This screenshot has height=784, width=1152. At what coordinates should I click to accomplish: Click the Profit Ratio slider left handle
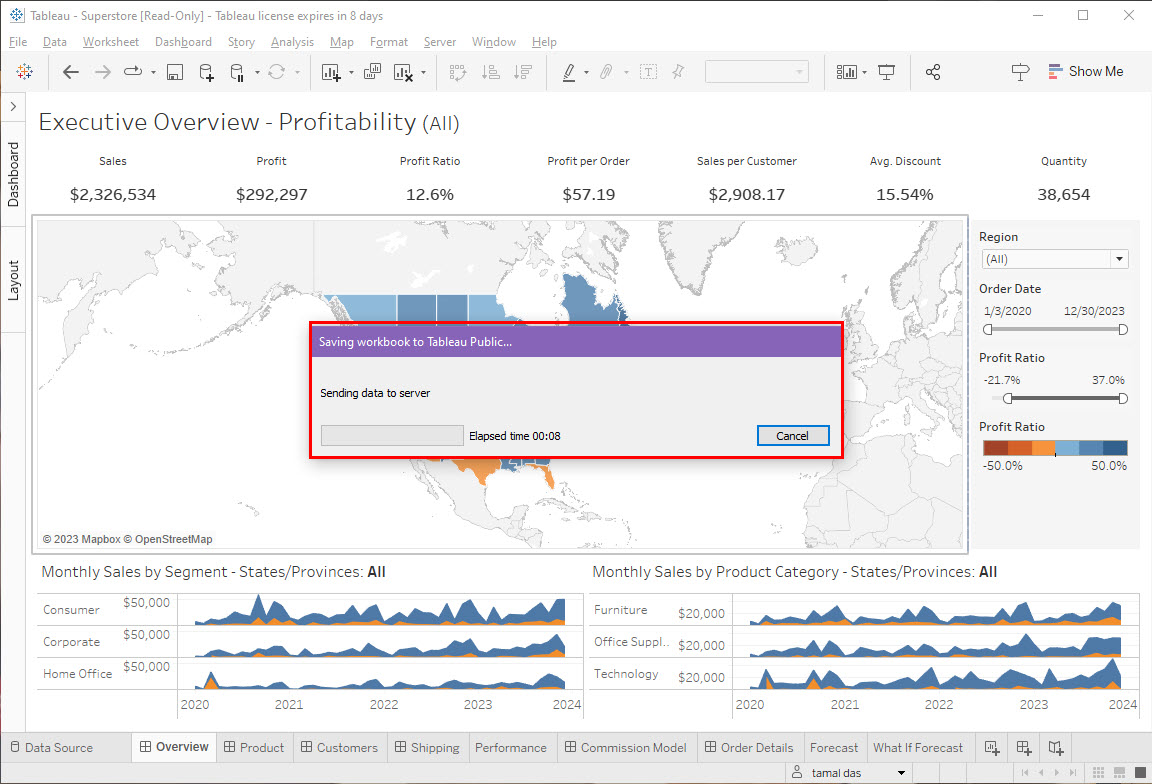[1008, 398]
